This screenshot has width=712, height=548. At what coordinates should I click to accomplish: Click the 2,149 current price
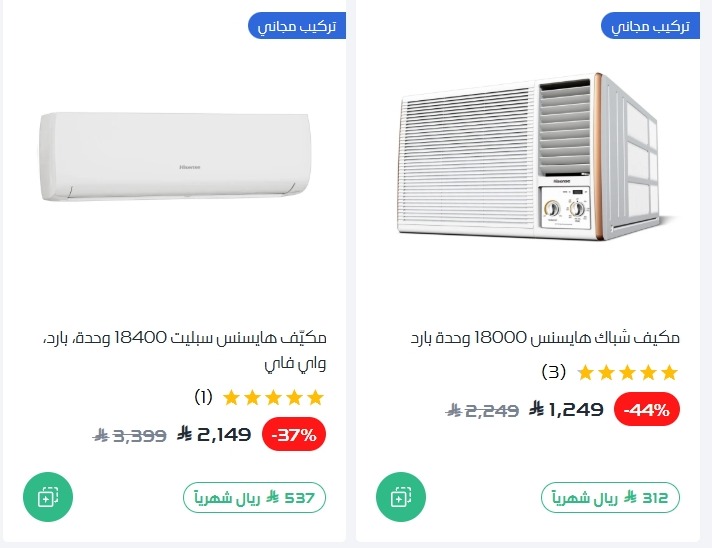click(214, 434)
